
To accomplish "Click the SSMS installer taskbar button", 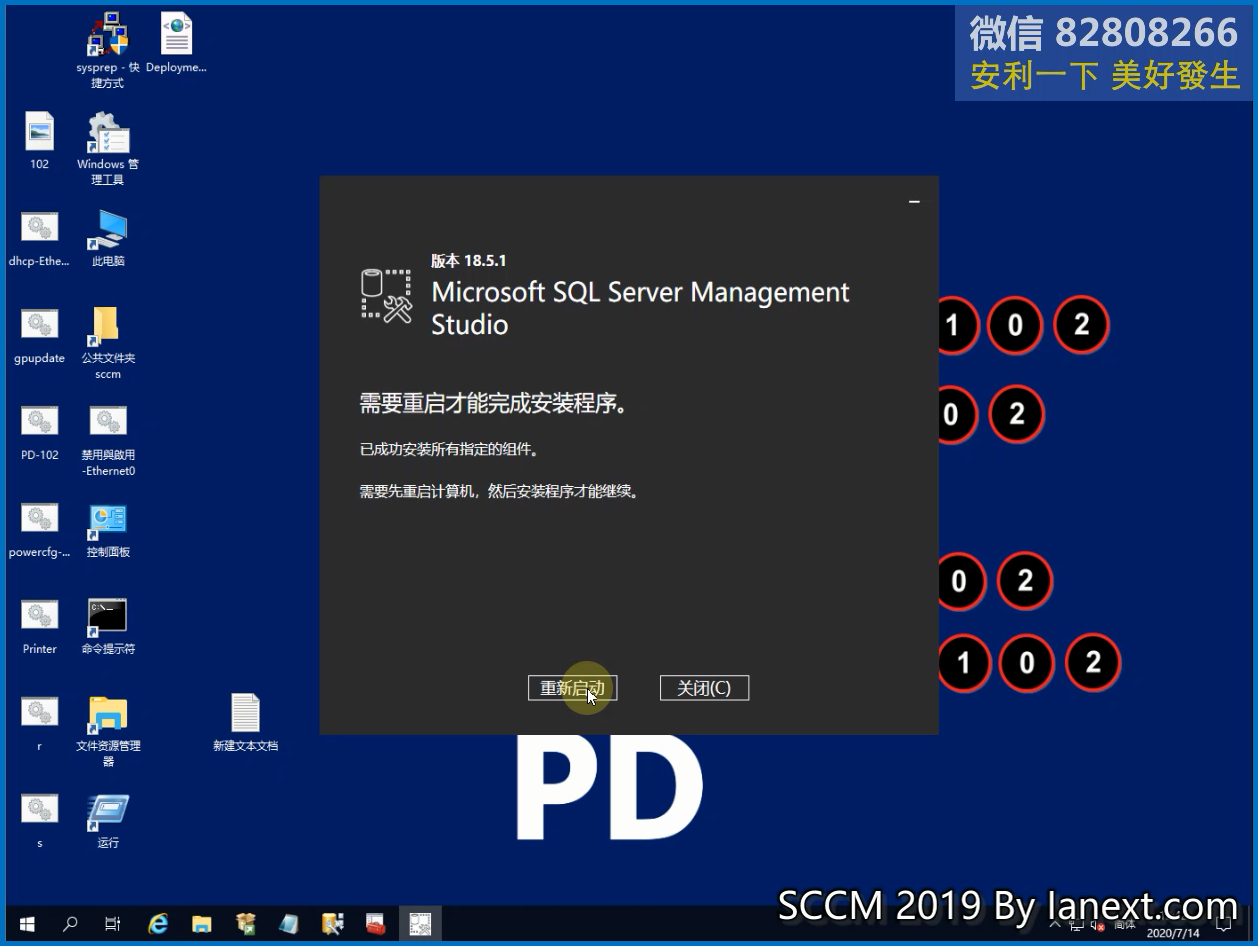I will coord(420,924).
